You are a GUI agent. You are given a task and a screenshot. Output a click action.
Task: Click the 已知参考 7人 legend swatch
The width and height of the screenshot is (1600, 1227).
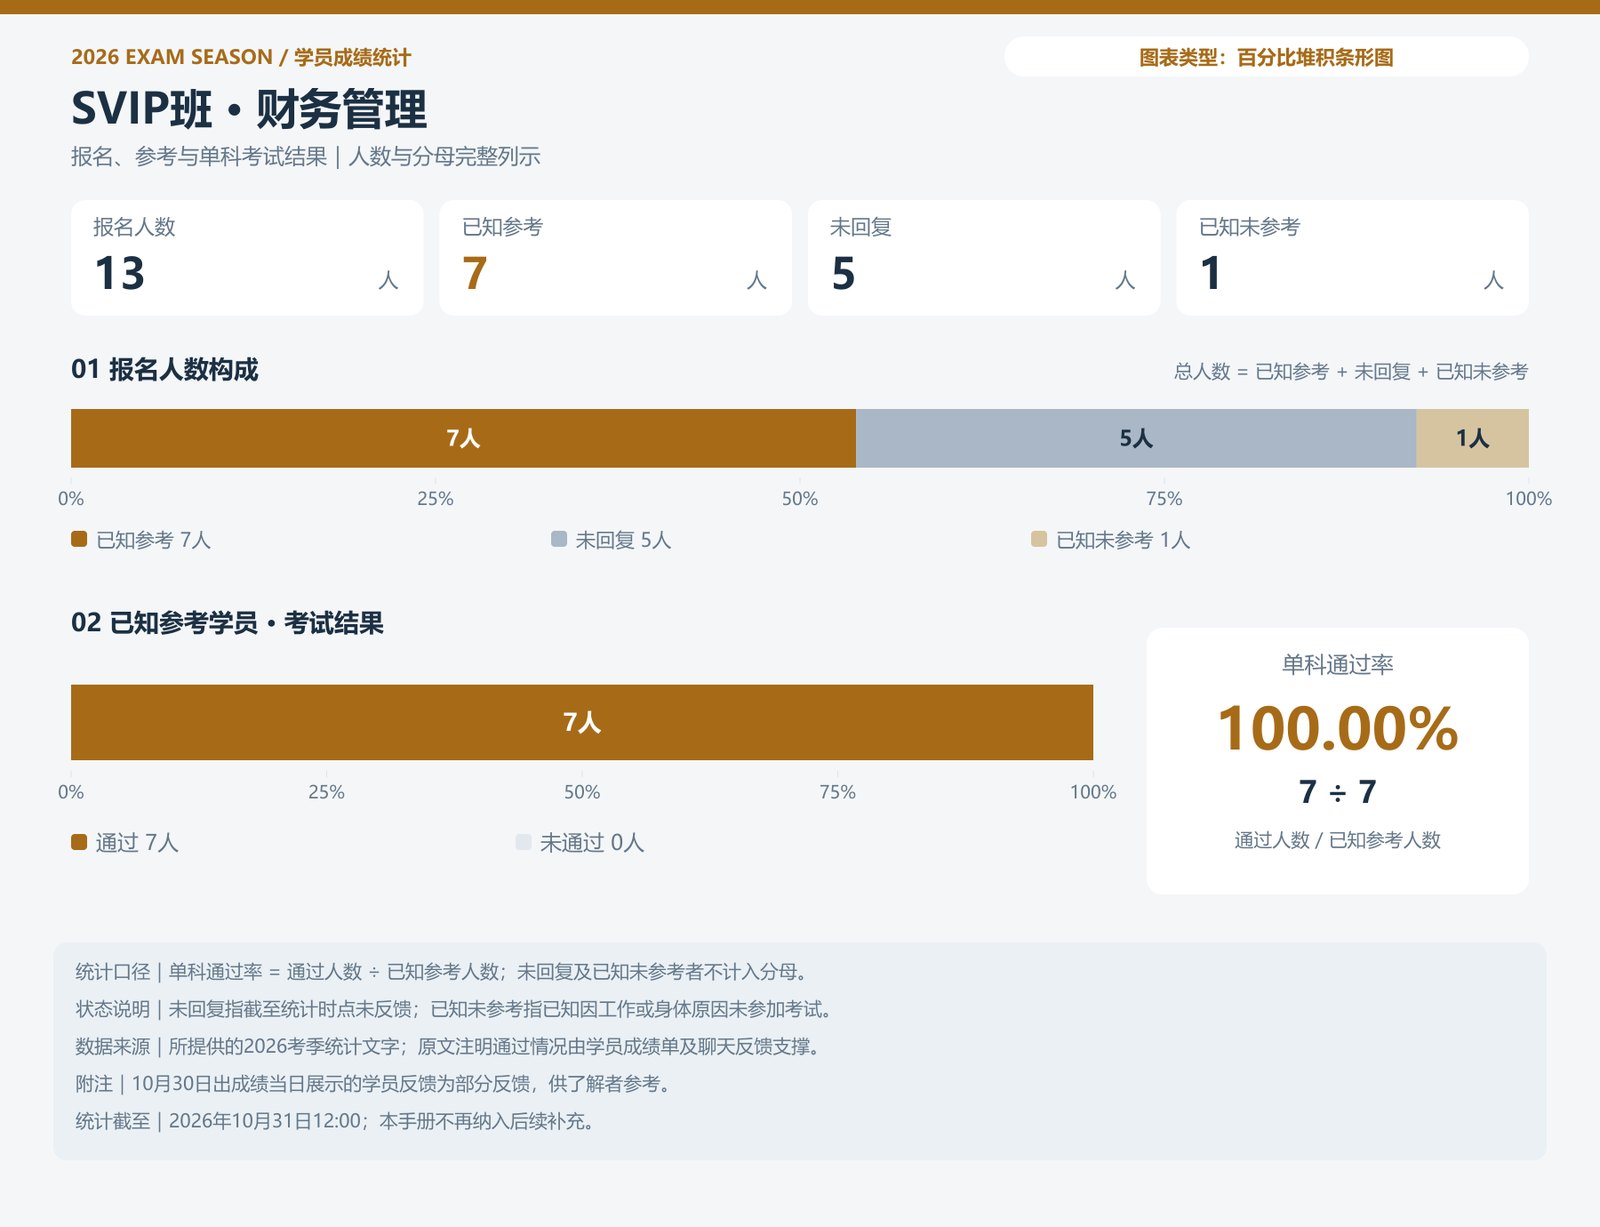pyautogui.click(x=79, y=539)
